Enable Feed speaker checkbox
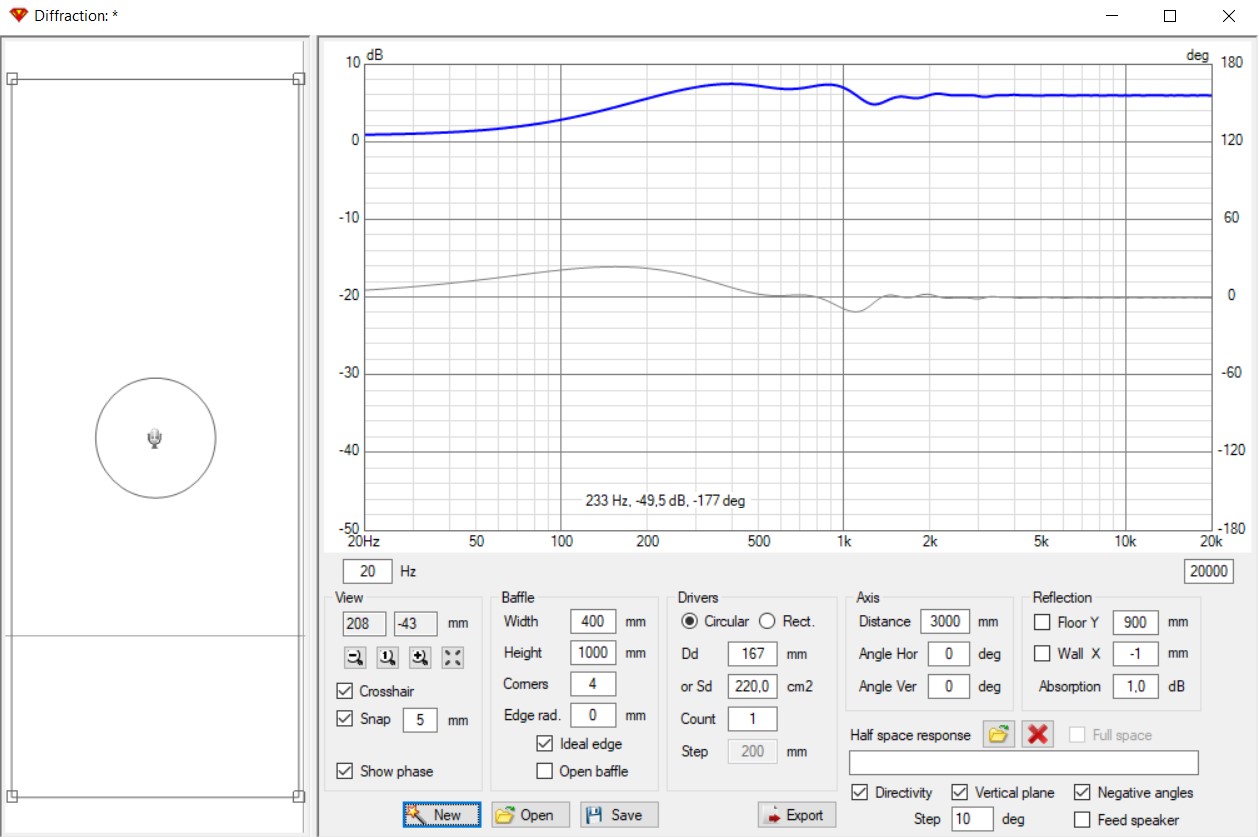1259x837 pixels. pyautogui.click(x=1082, y=820)
